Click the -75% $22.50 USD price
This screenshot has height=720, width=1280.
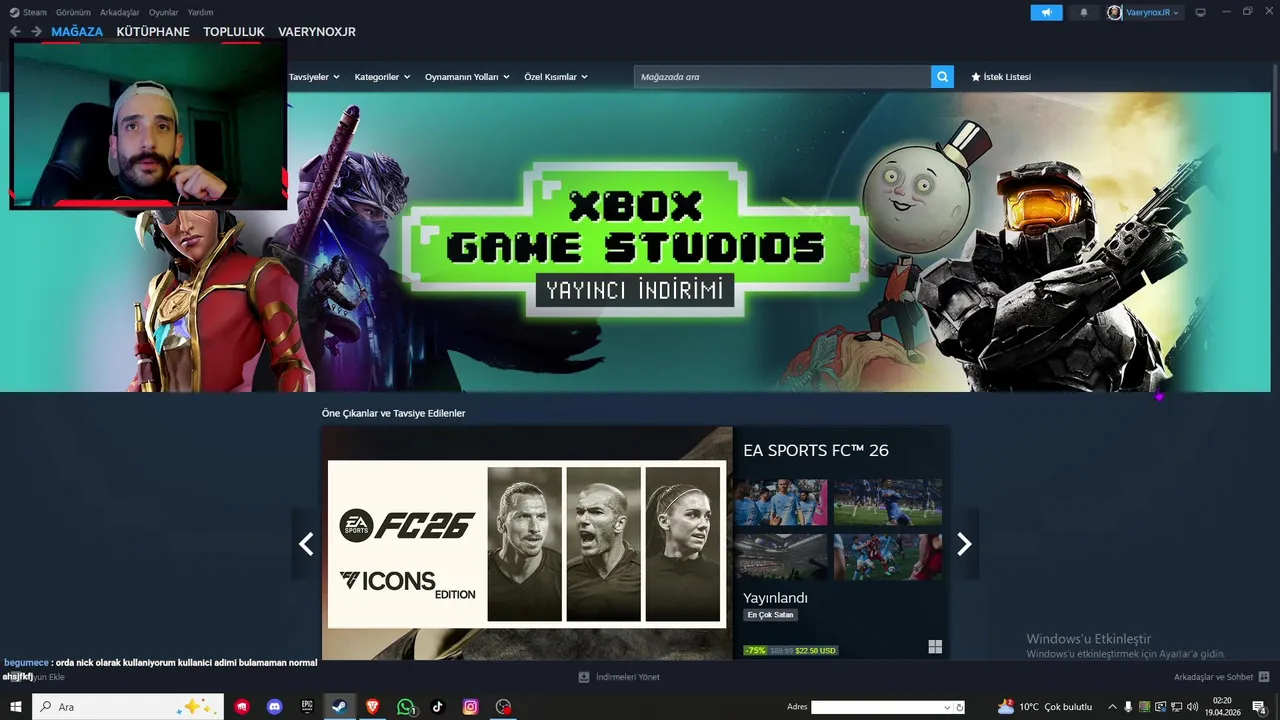tap(790, 650)
